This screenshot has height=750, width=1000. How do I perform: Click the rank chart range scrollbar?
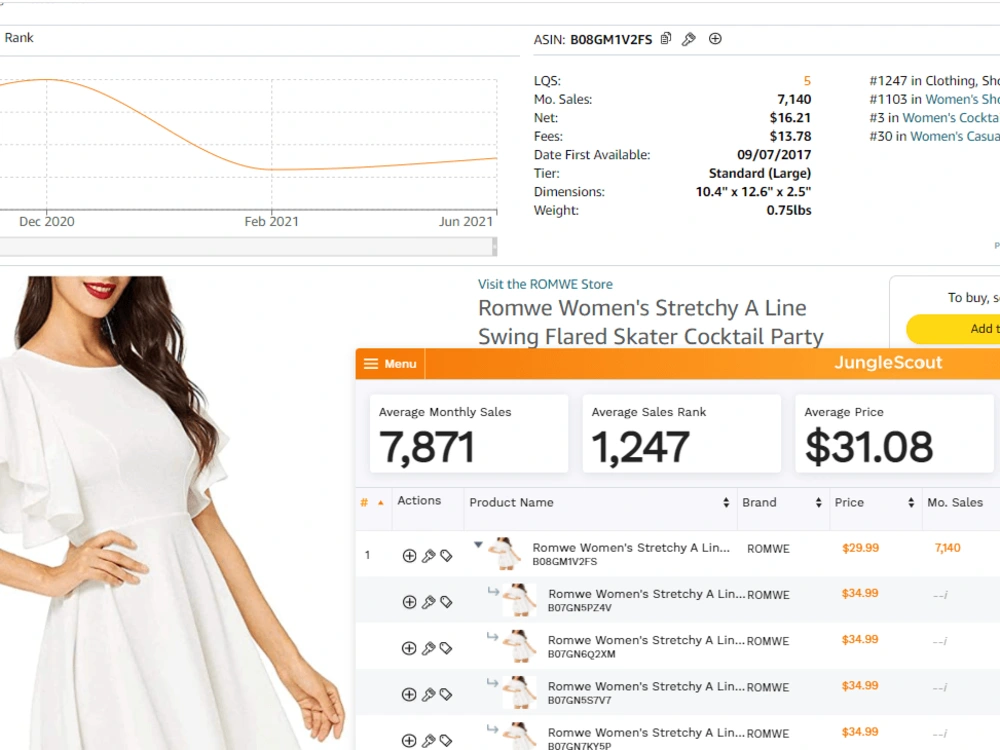pos(247,247)
